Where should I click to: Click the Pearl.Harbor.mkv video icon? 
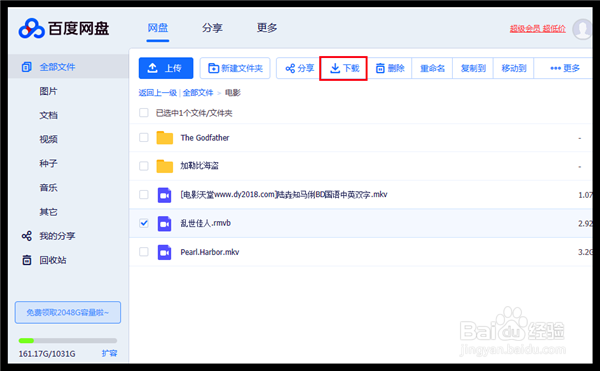click(165, 252)
